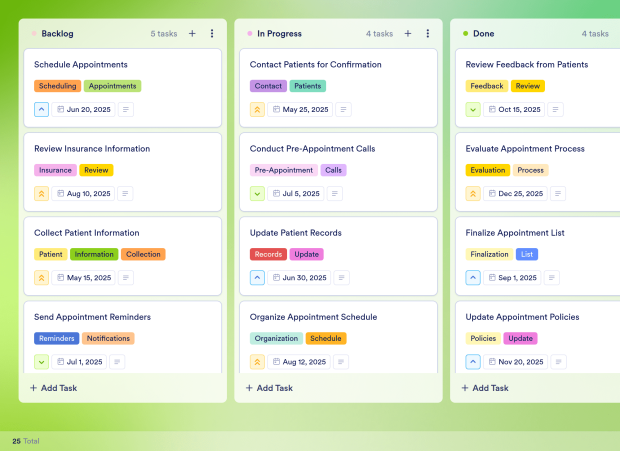
Task: Click Add Task under Done column
Action: coord(485,388)
